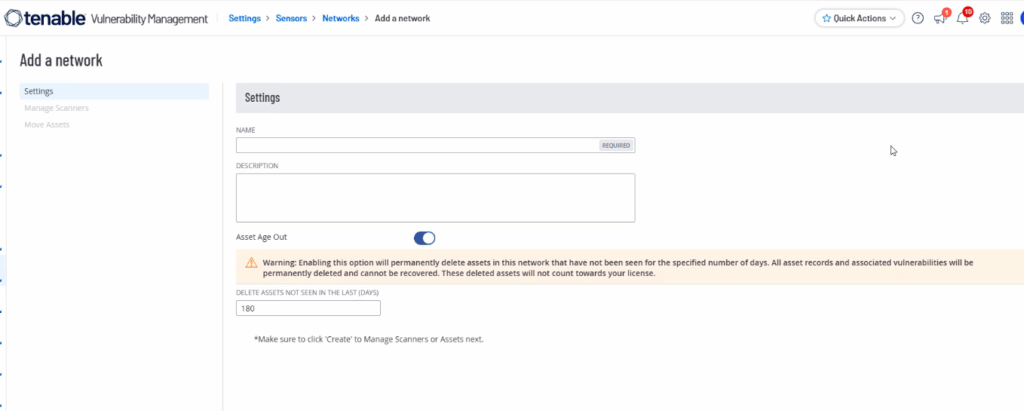This screenshot has height=411, width=1024.
Task: Open the megaphone announcements icon
Action: [x=940, y=18]
